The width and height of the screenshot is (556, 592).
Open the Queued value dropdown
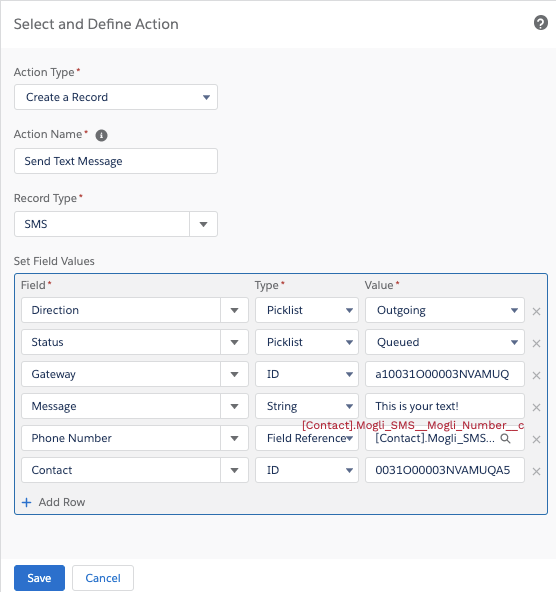pos(445,342)
